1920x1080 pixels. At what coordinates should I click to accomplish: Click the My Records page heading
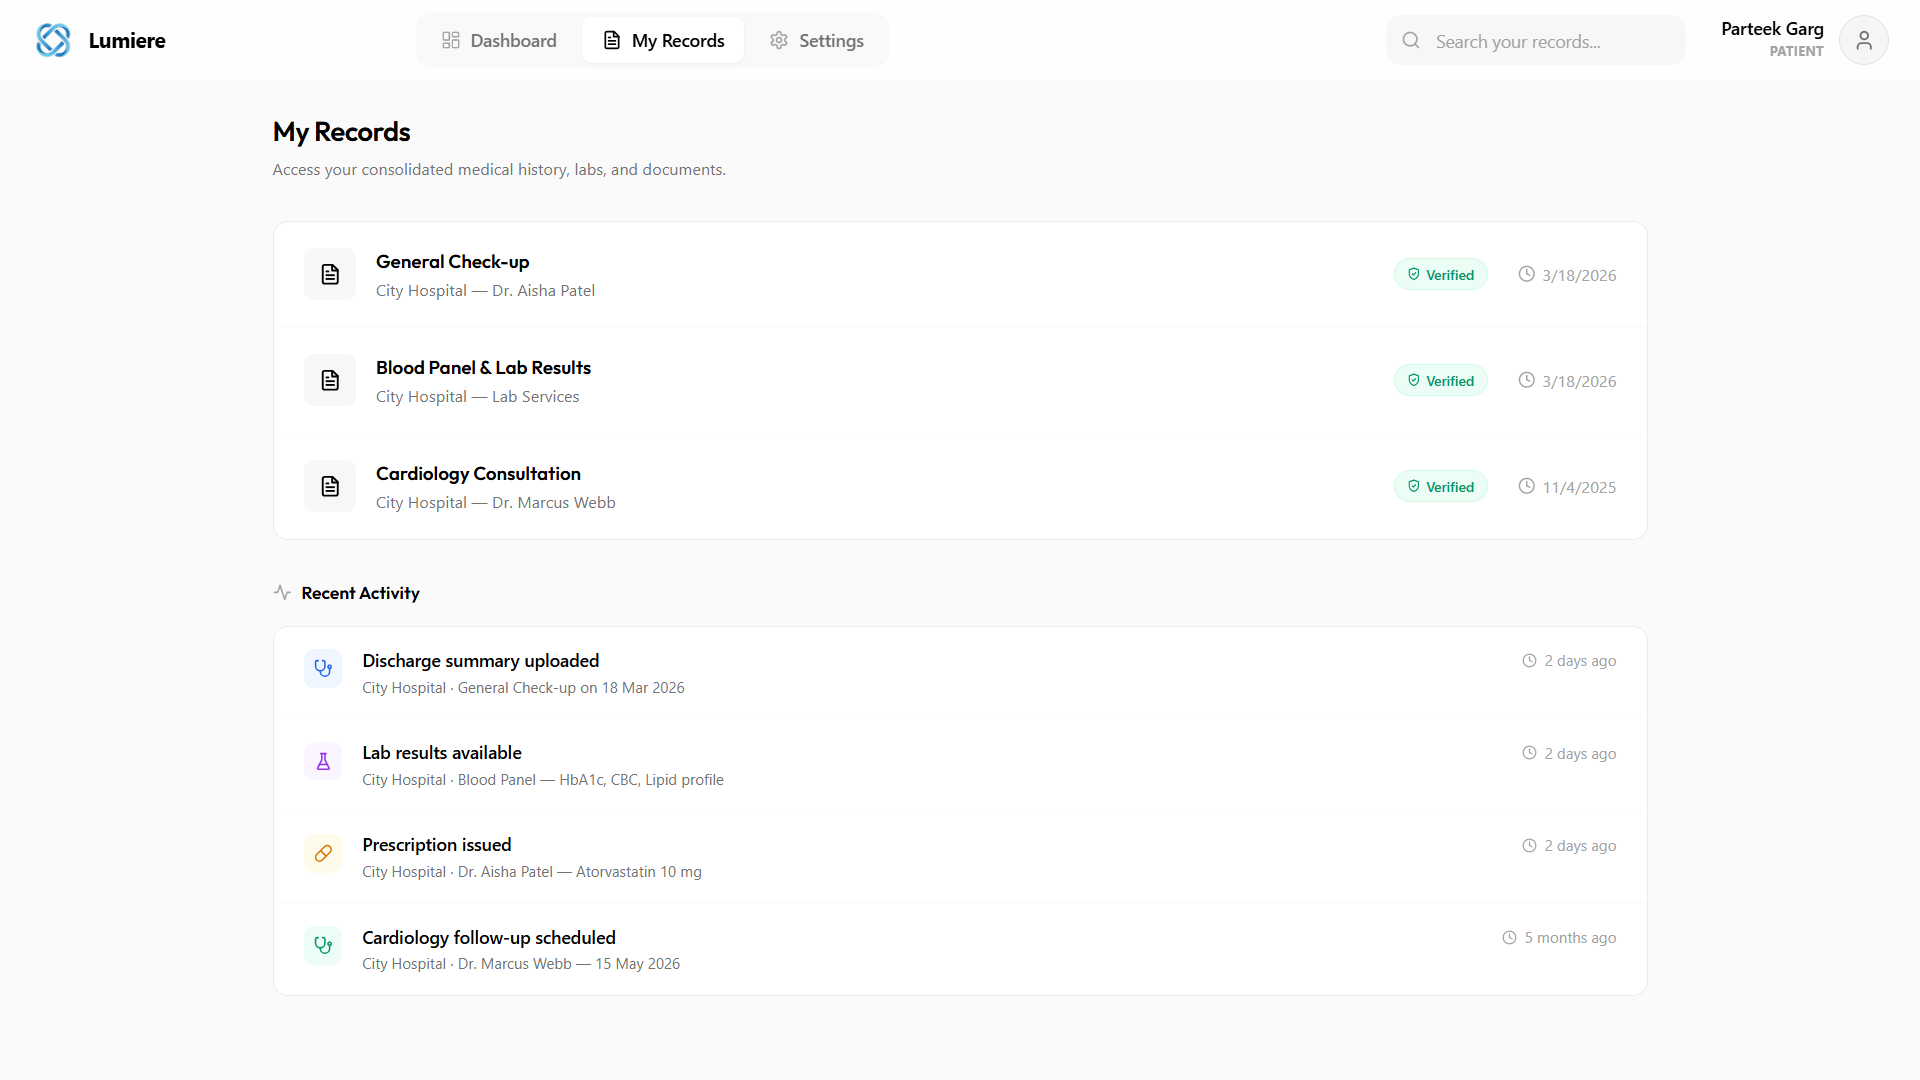[x=341, y=132]
